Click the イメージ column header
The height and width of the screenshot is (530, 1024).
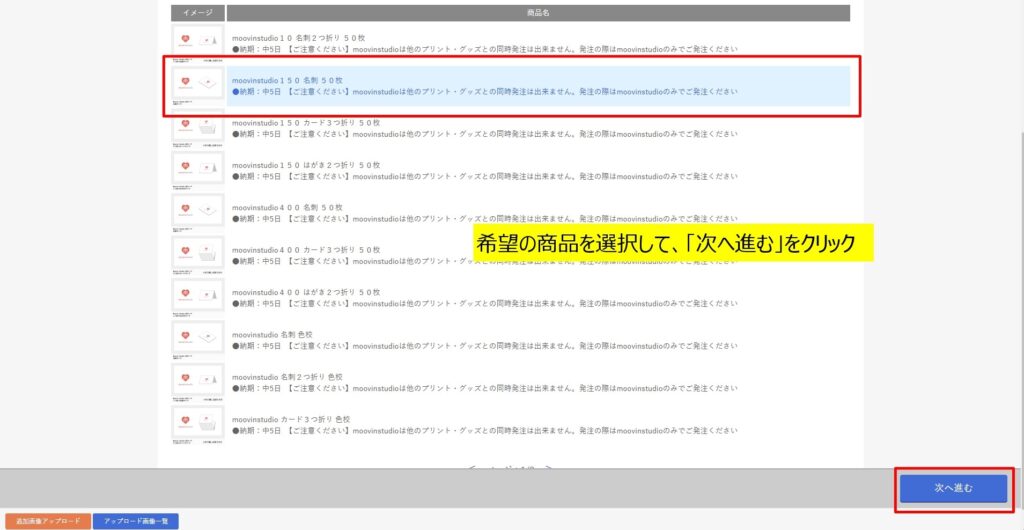pos(197,13)
